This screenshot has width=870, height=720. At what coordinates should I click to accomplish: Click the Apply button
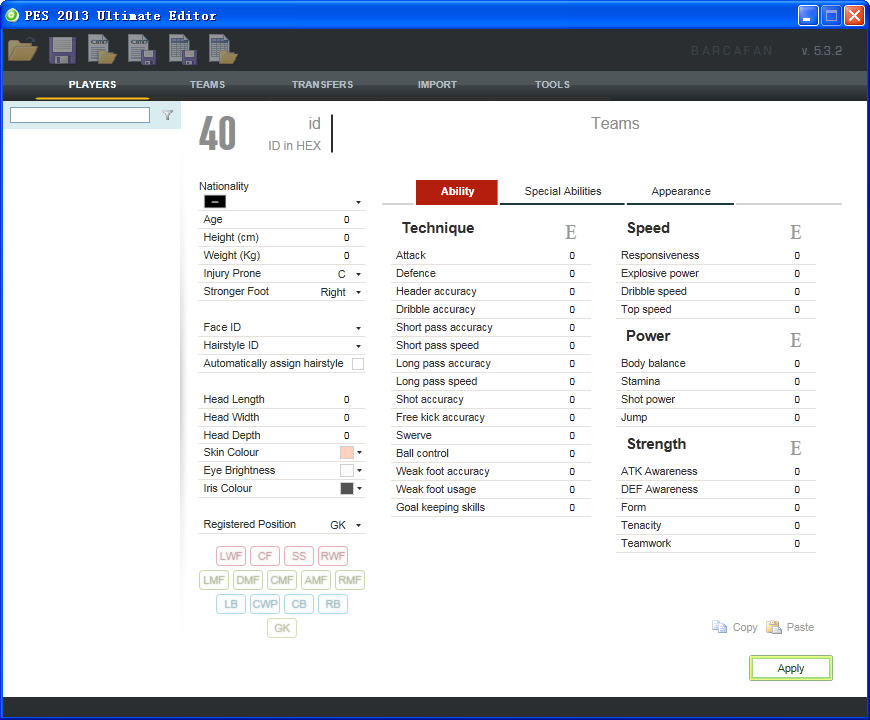tap(791, 668)
